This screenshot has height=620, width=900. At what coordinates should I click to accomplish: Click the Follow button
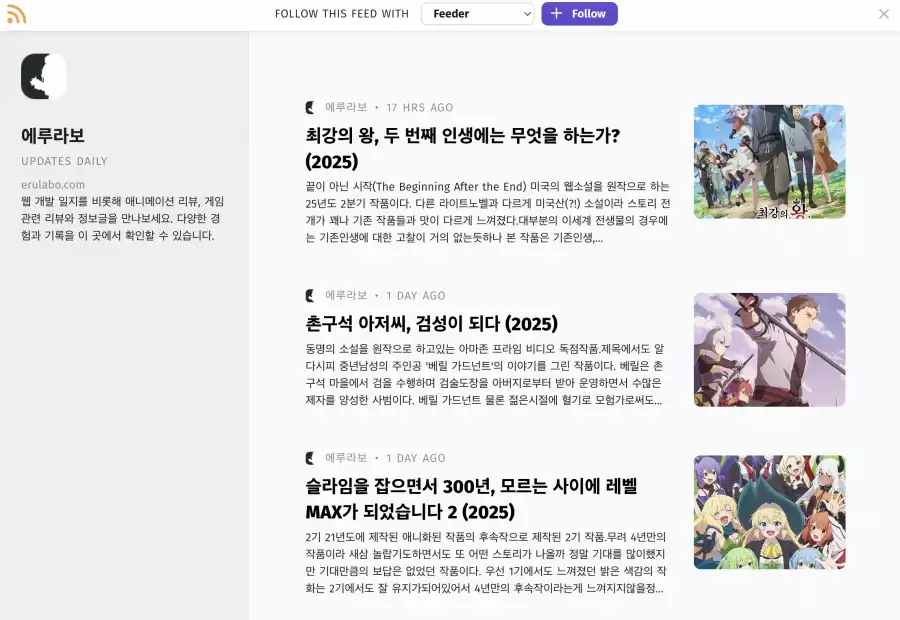(579, 14)
